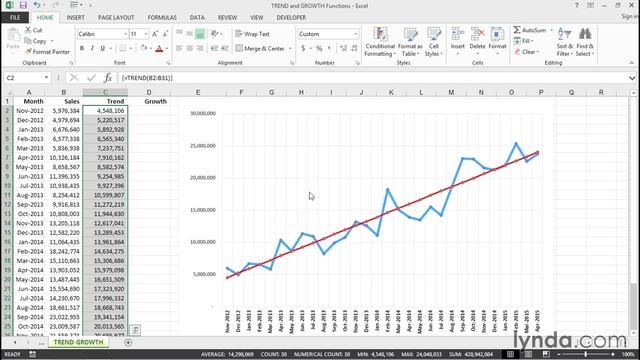The width and height of the screenshot is (640, 360).
Task: Open Sort & Filter options
Action: point(564,42)
